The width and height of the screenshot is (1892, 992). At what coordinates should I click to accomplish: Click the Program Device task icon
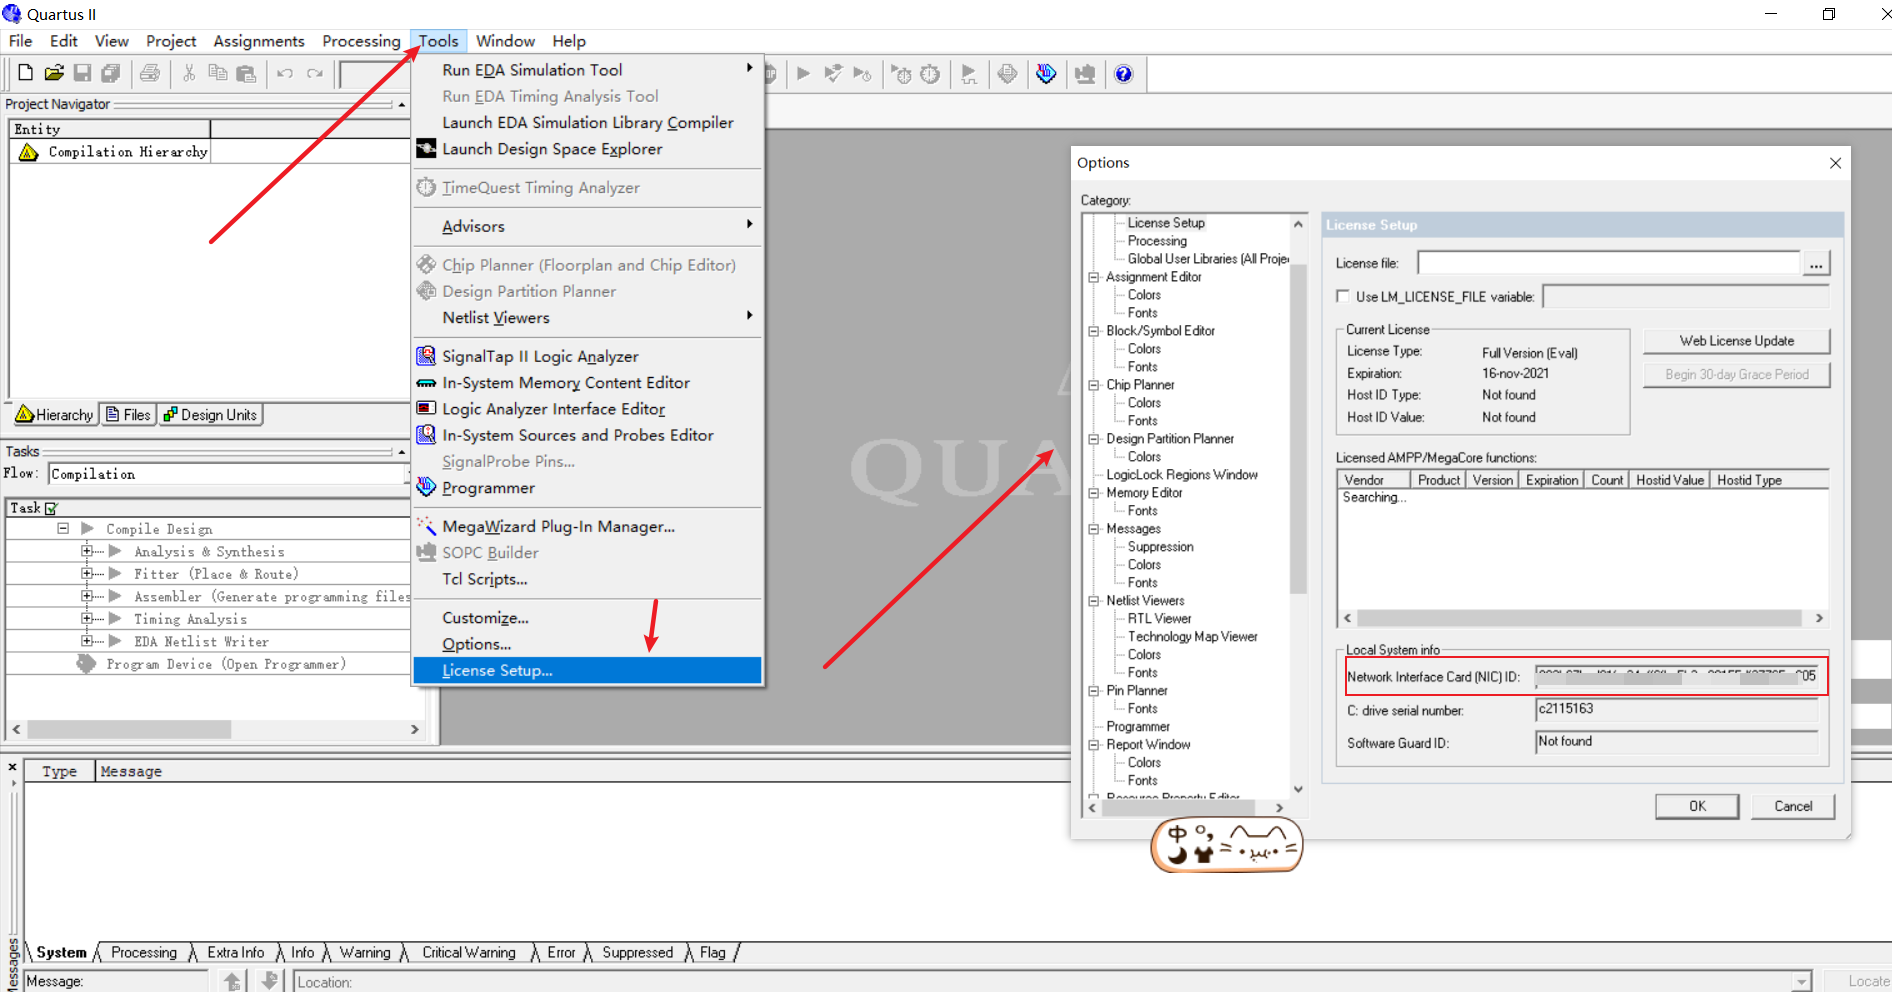[87, 664]
